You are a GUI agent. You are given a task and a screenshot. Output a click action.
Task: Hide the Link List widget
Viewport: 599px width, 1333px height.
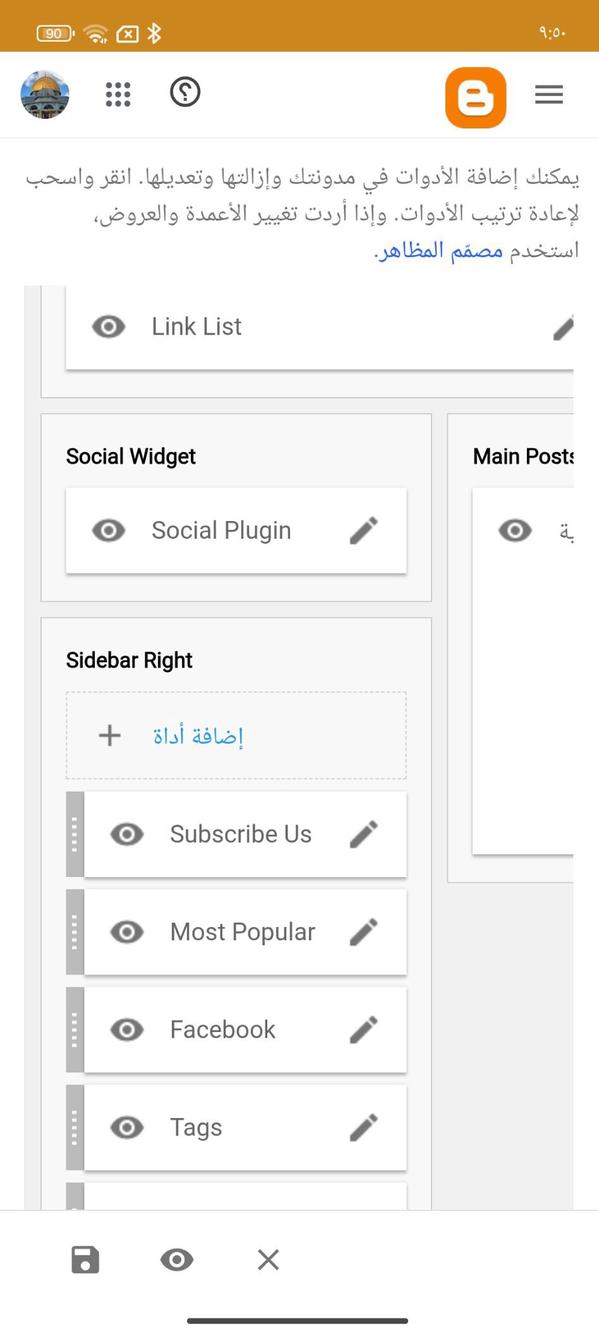click(108, 325)
